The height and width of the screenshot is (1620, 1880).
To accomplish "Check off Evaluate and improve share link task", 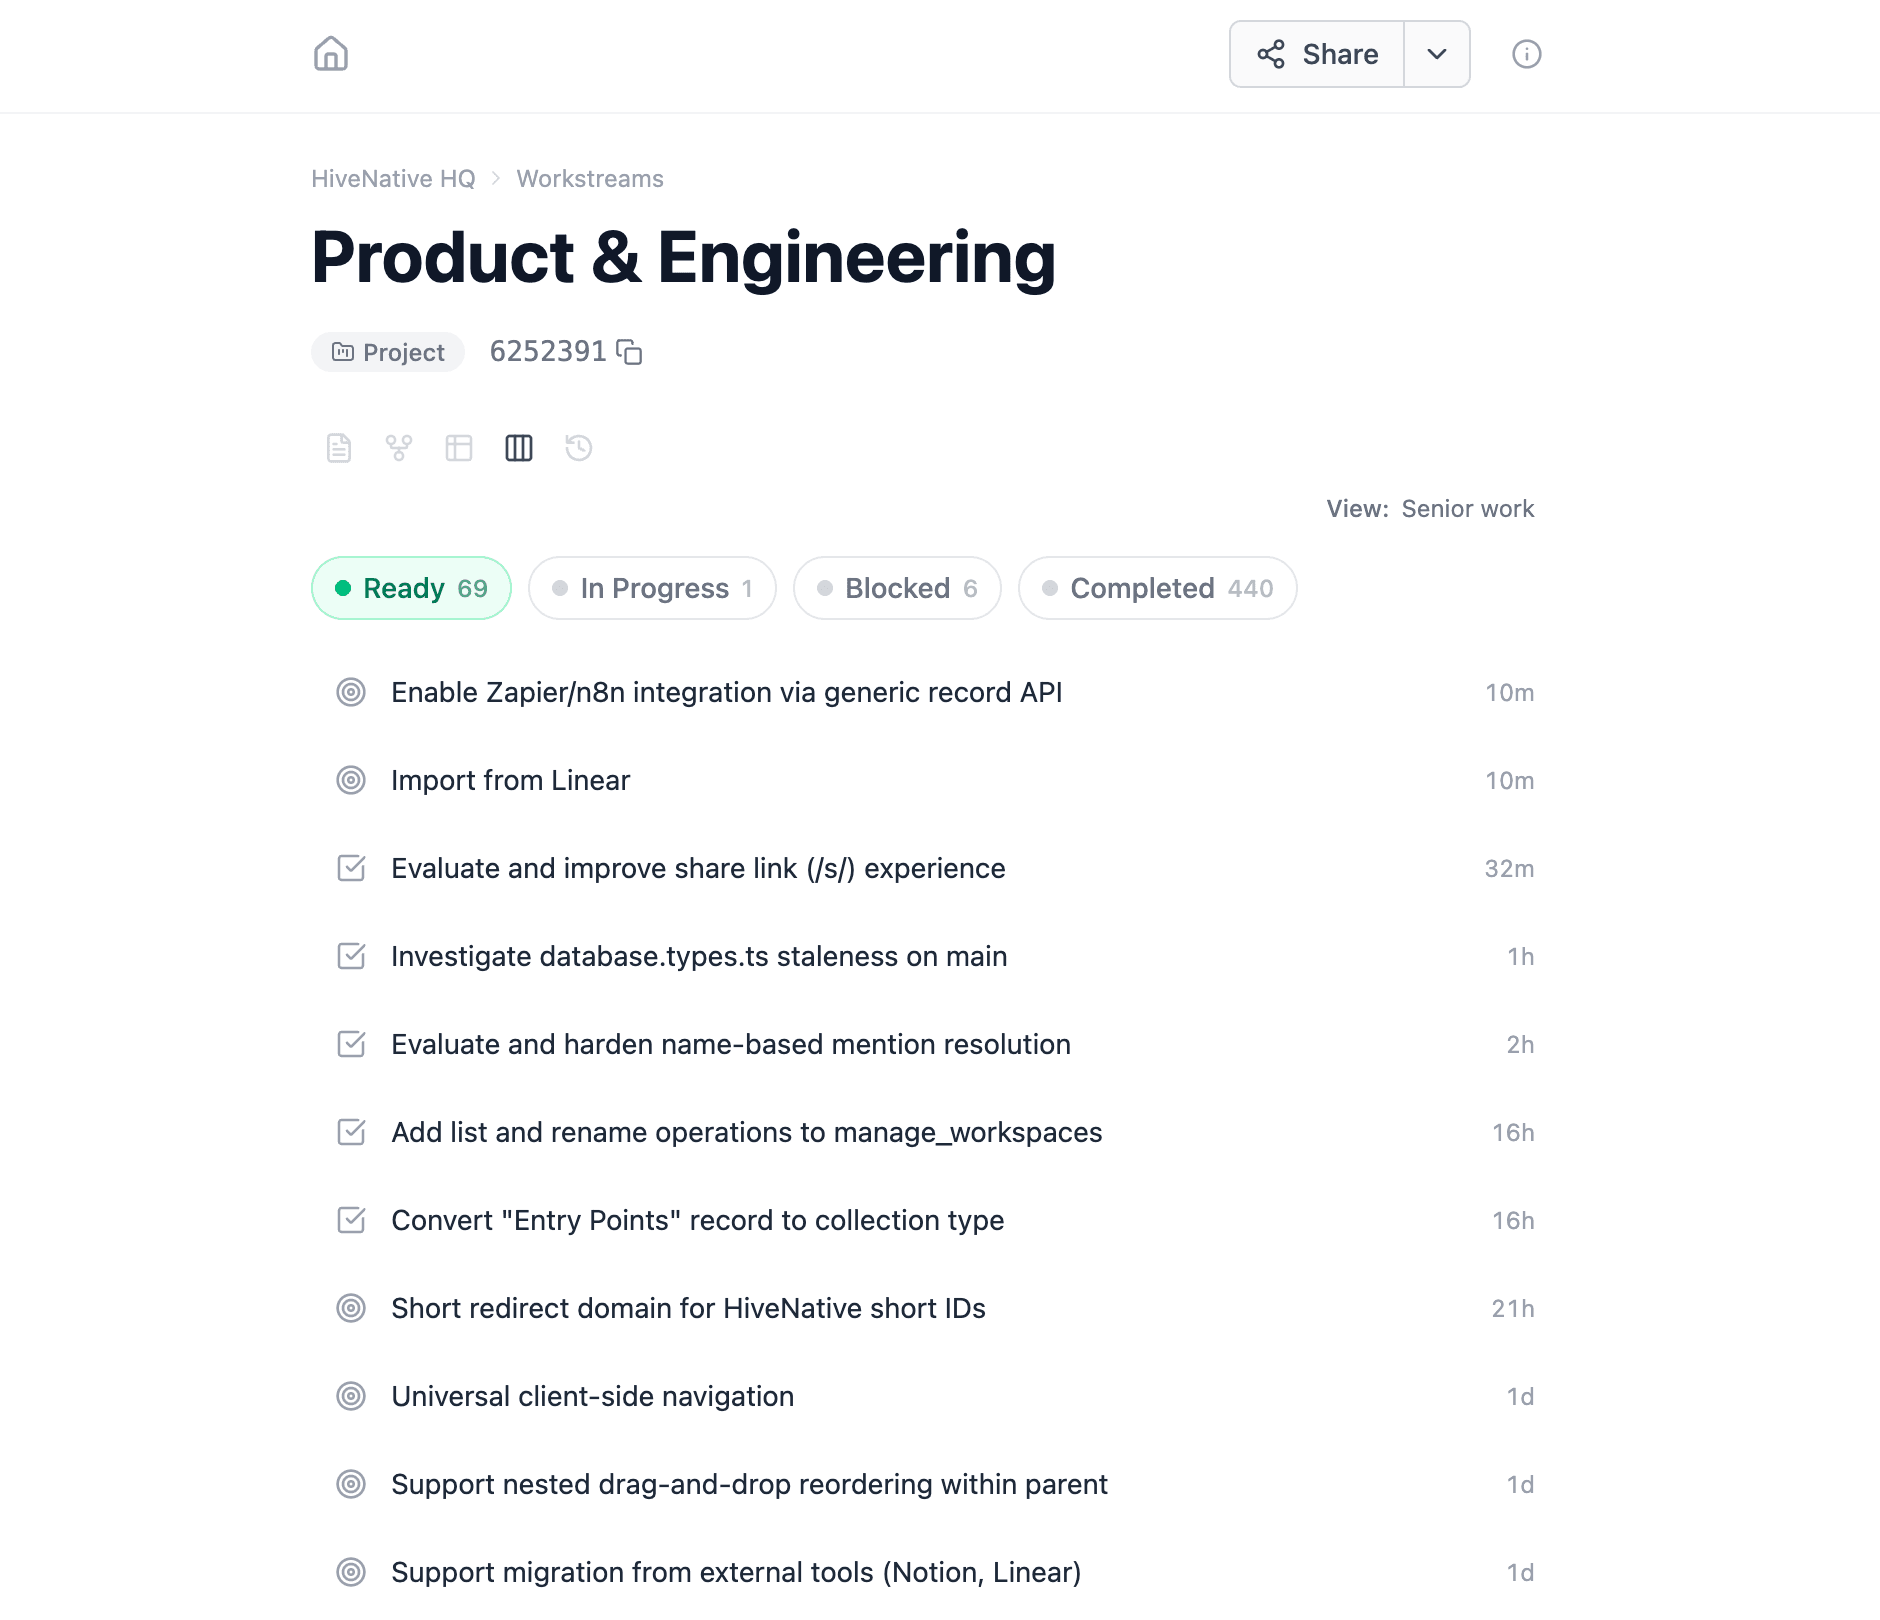I will pyautogui.click(x=351, y=868).
